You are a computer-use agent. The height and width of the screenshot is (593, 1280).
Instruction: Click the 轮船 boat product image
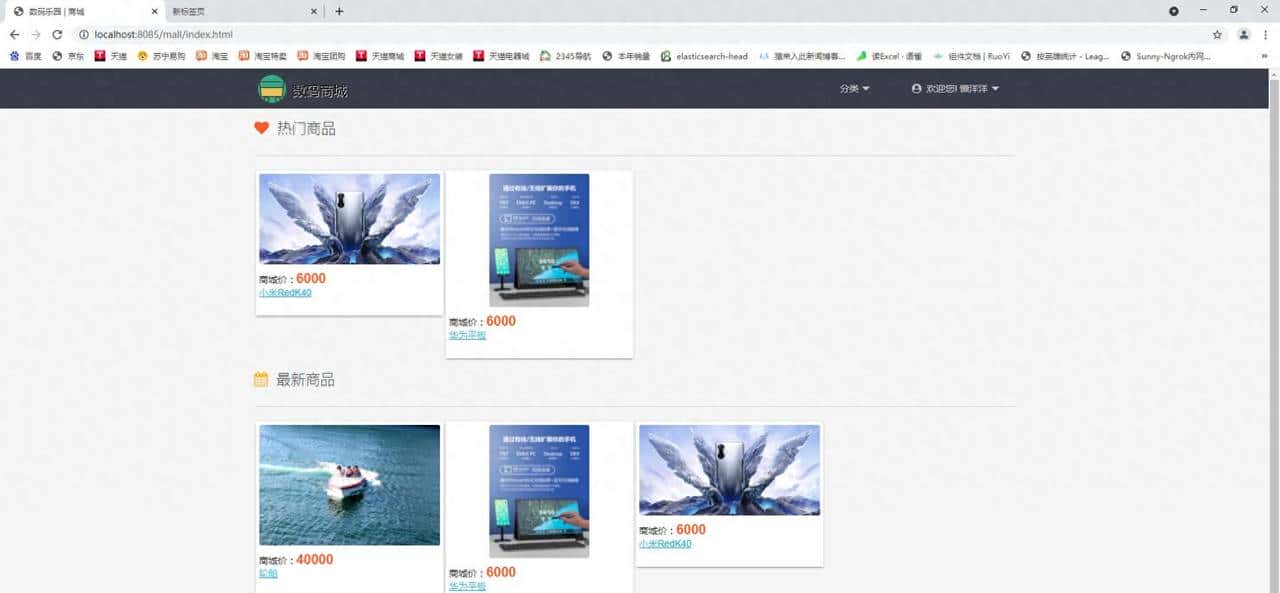348,484
